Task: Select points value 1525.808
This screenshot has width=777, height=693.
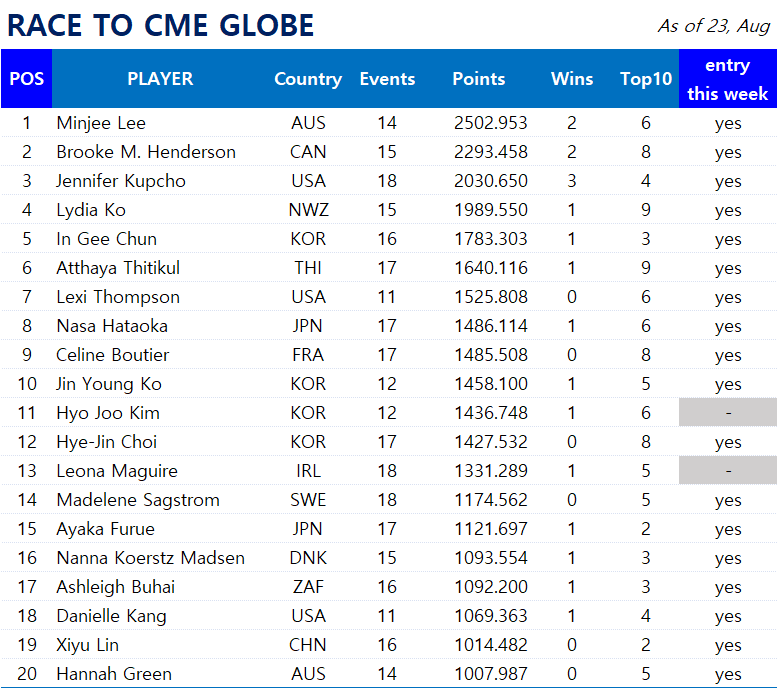Action: pos(491,297)
